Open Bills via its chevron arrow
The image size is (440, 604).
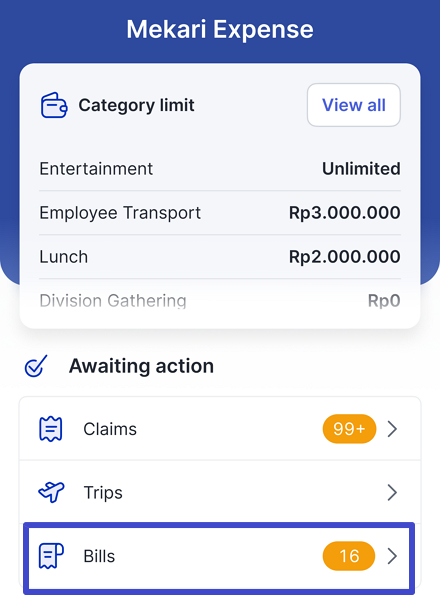coord(392,556)
